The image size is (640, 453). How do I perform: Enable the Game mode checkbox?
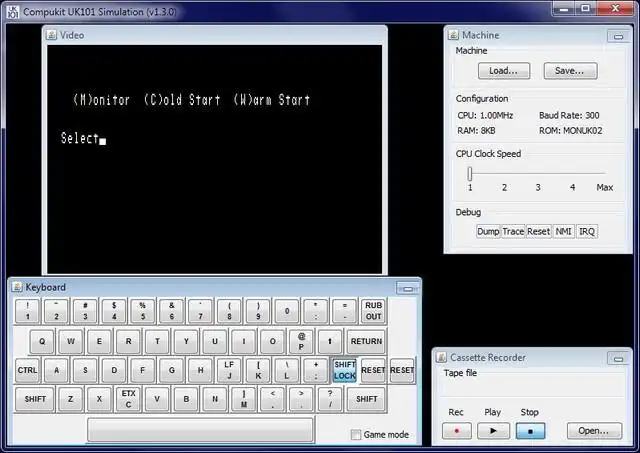[356, 435]
